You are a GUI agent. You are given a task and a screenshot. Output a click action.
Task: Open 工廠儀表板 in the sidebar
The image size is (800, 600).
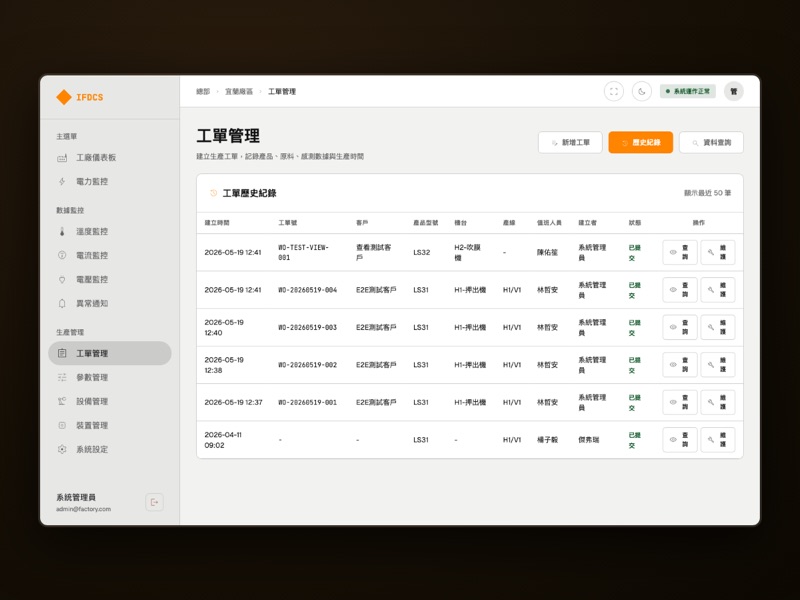(109, 158)
